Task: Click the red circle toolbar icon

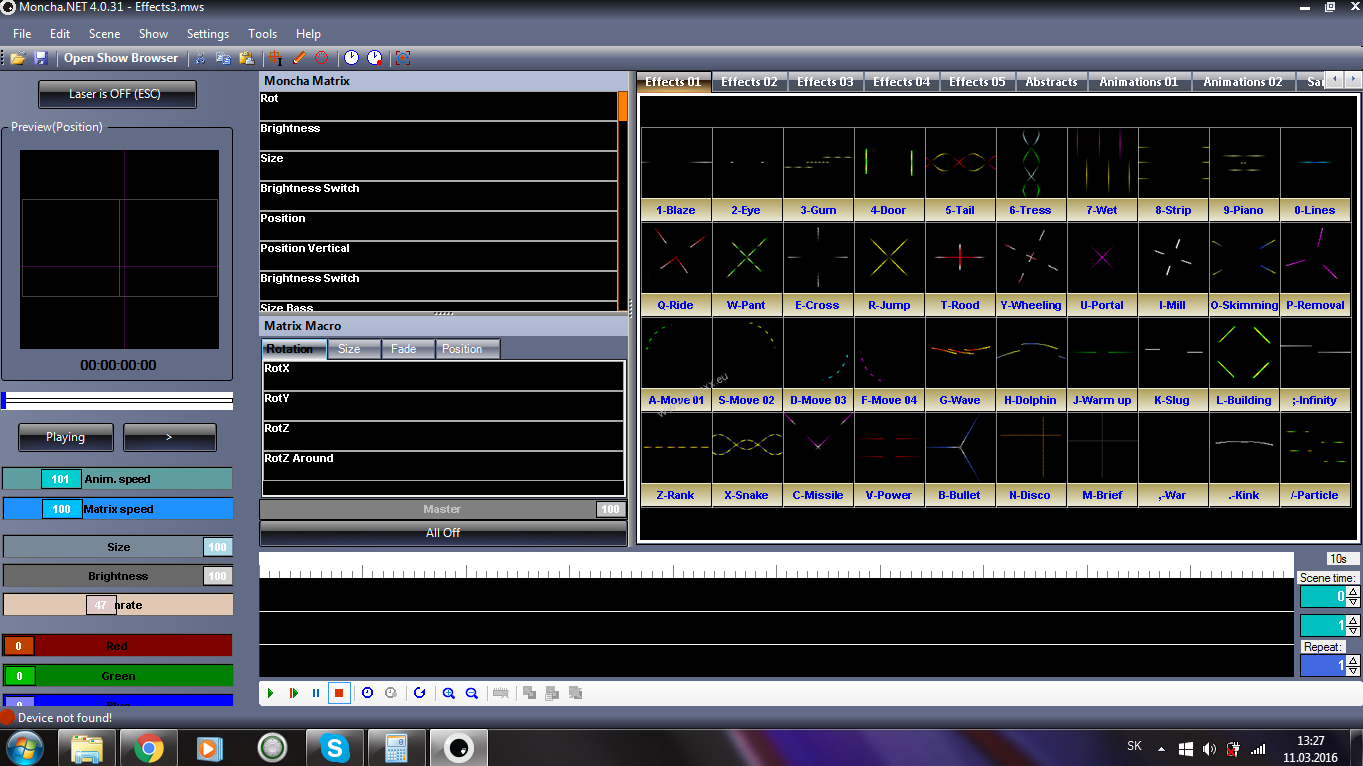Action: [321, 58]
